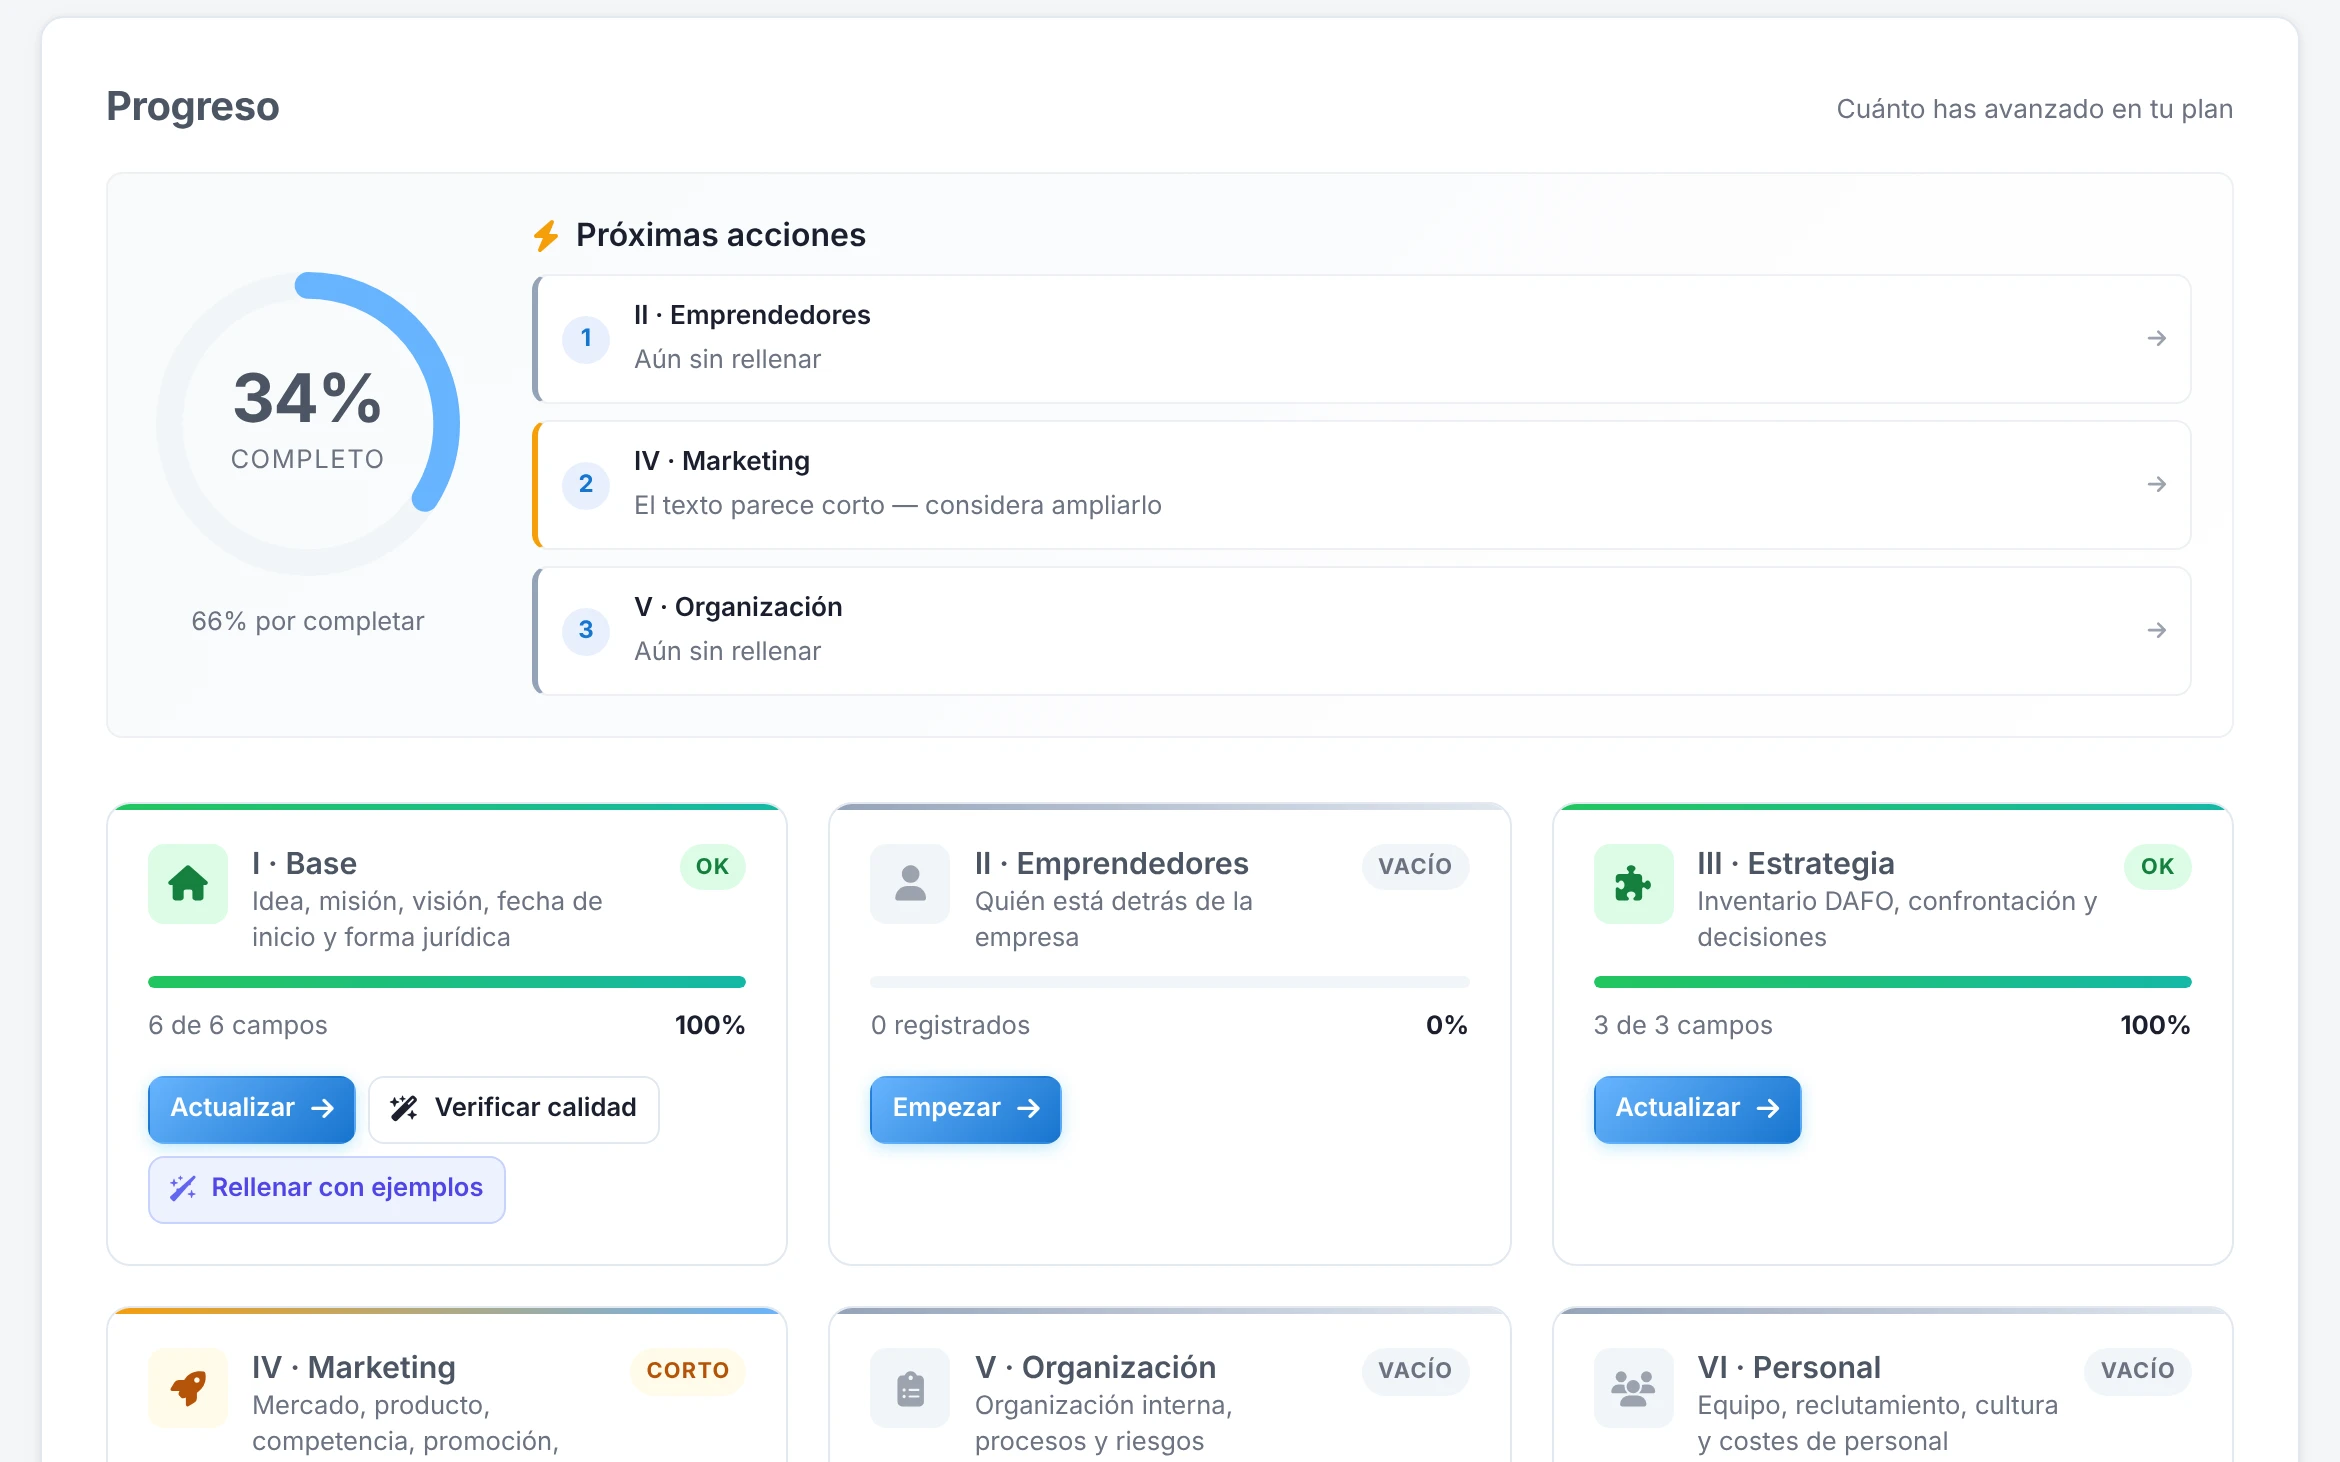Screen dimensions: 2340x1462
Task: Click the lightning bolt icon by Próximas acciones
Action: point(546,236)
